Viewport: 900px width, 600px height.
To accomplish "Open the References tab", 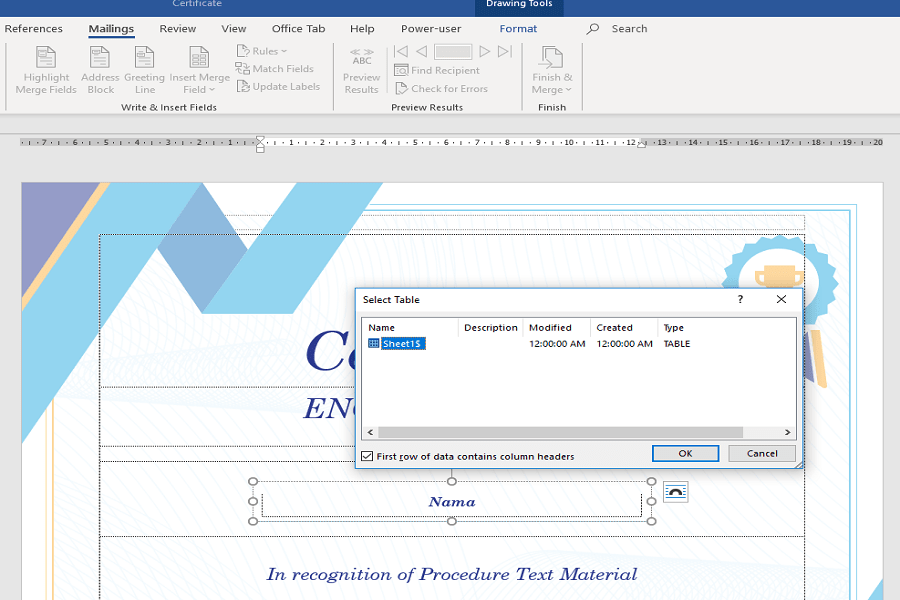I will pyautogui.click(x=33, y=29).
